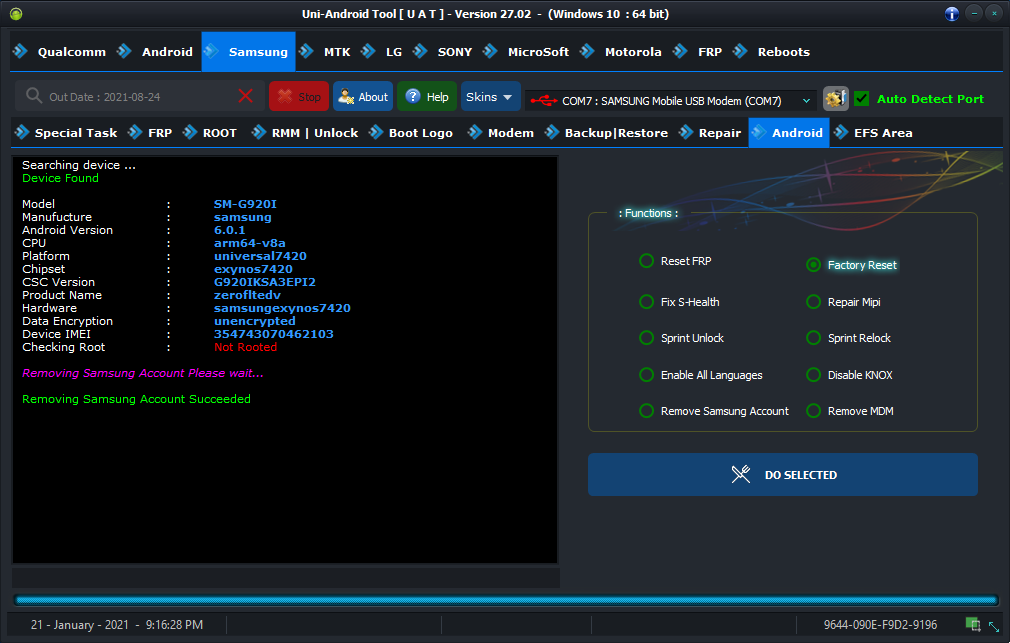Click the arrow icon beside MicroSoft
Screen dimensions: 1010x643
tap(490, 51)
